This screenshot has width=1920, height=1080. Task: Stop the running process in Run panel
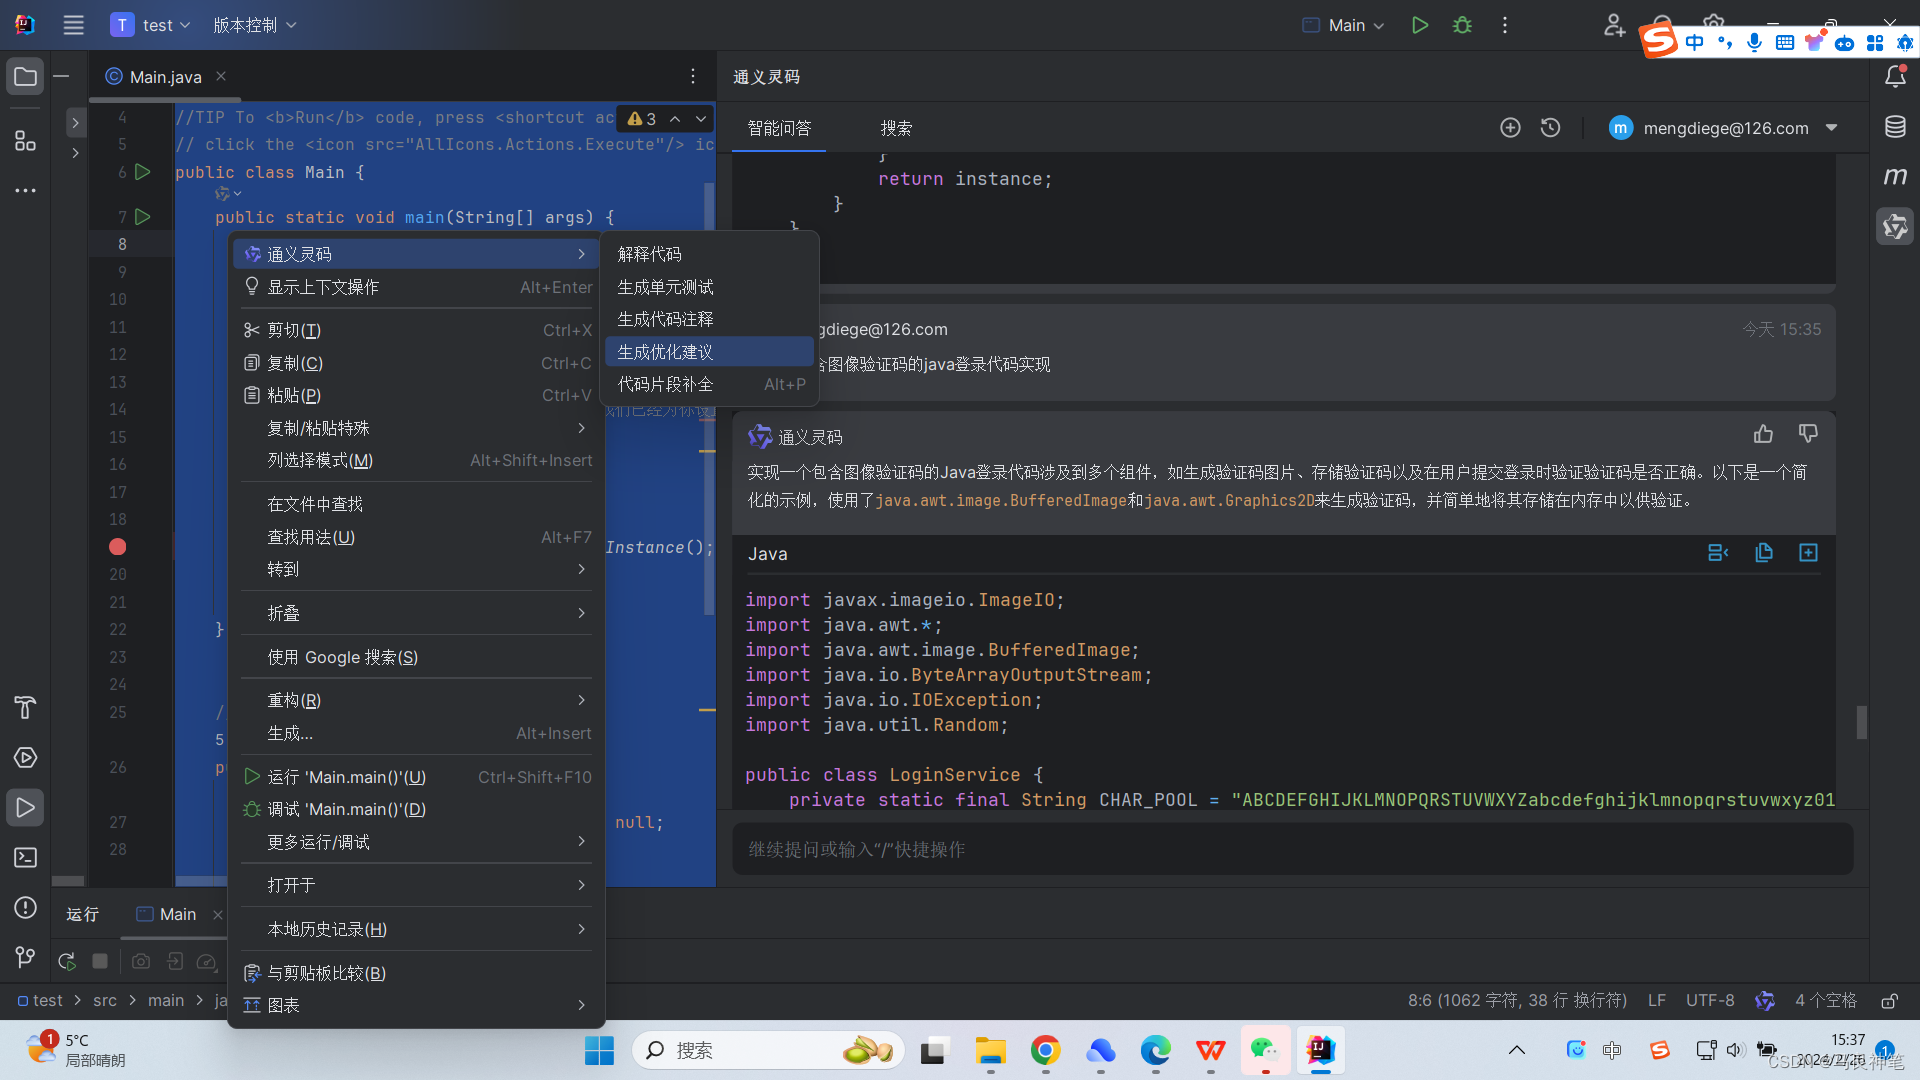[x=100, y=961]
